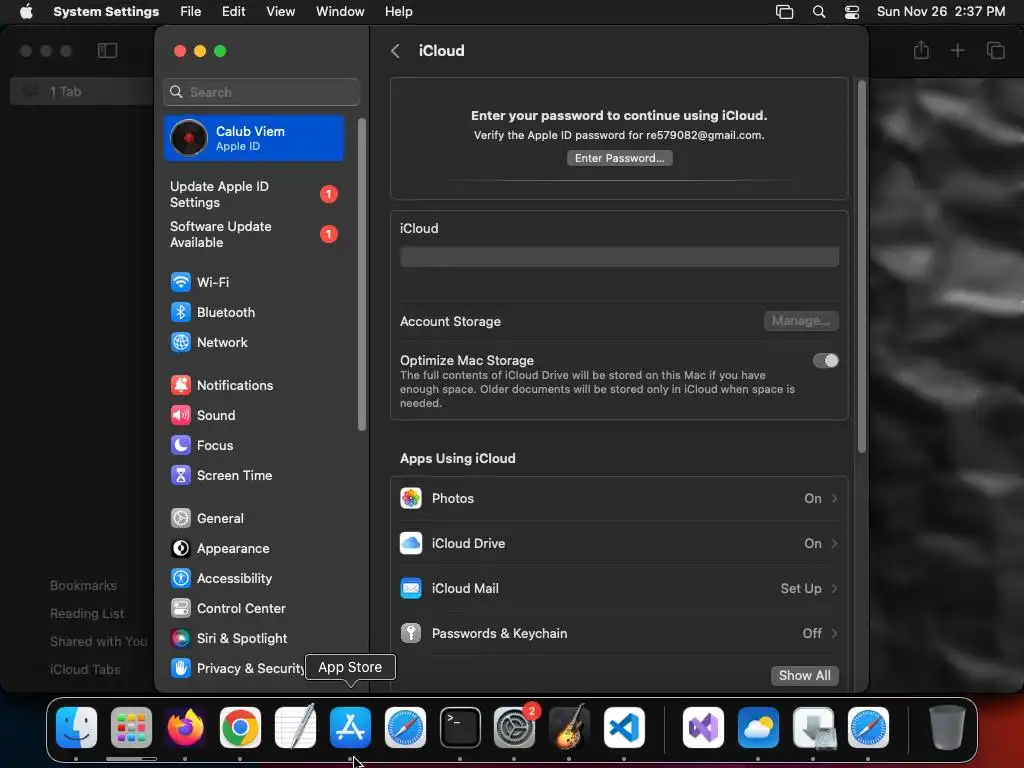Launch Google Chrome from the Dock
Screen dimensions: 1024x768
coord(240,728)
